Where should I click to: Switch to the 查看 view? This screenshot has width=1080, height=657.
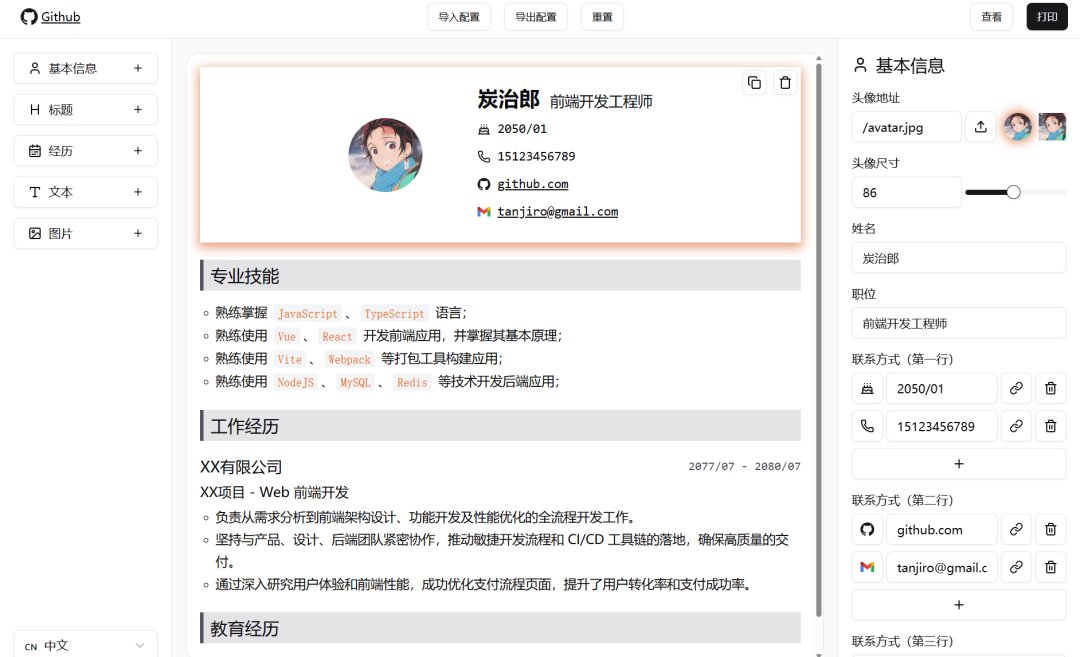tap(991, 17)
